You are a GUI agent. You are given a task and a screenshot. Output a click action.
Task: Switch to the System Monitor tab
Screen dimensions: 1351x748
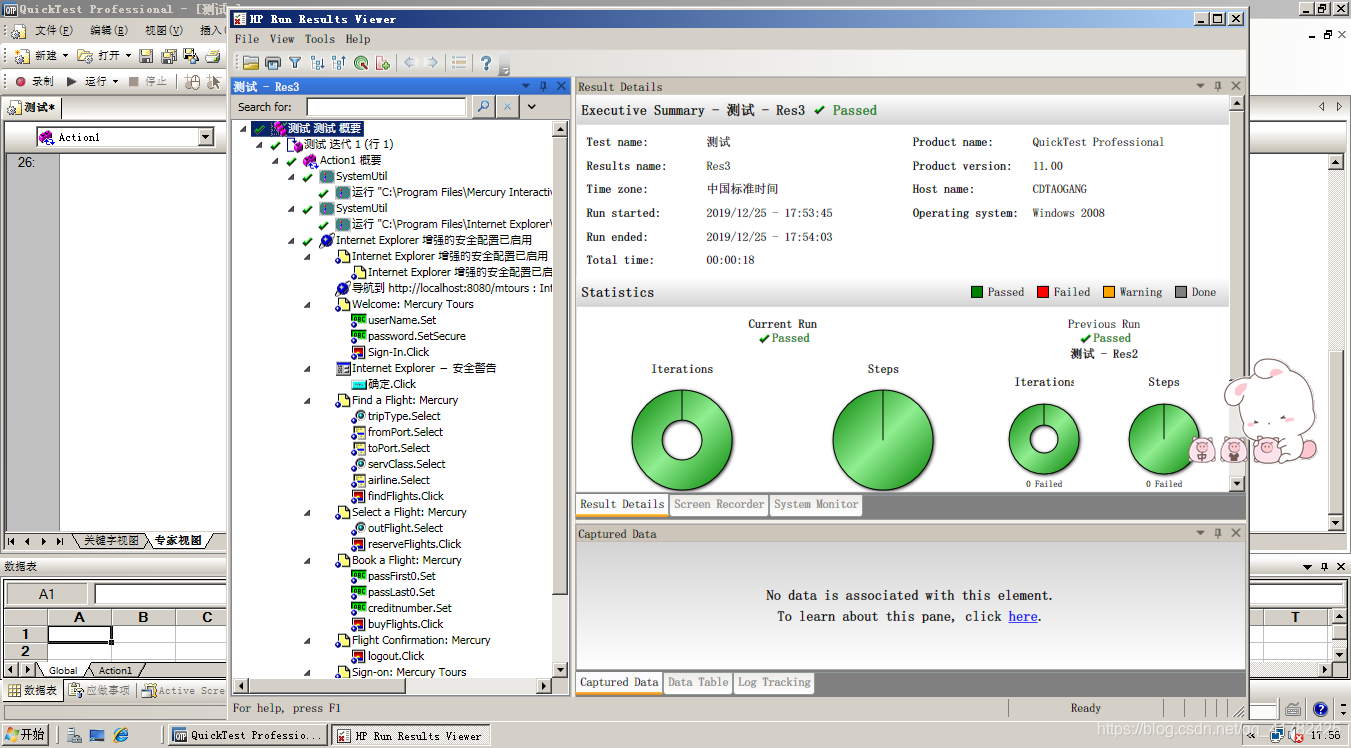click(816, 504)
